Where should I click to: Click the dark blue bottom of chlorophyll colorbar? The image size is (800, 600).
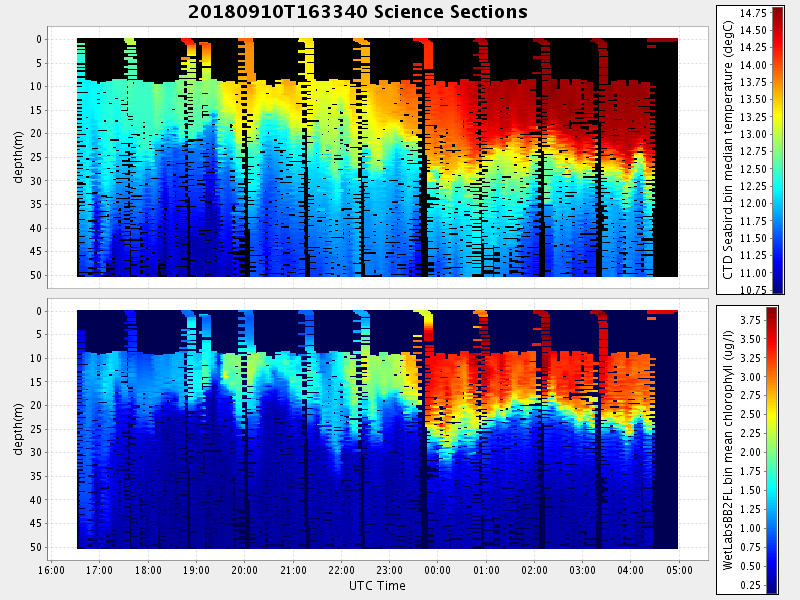(x=771, y=588)
